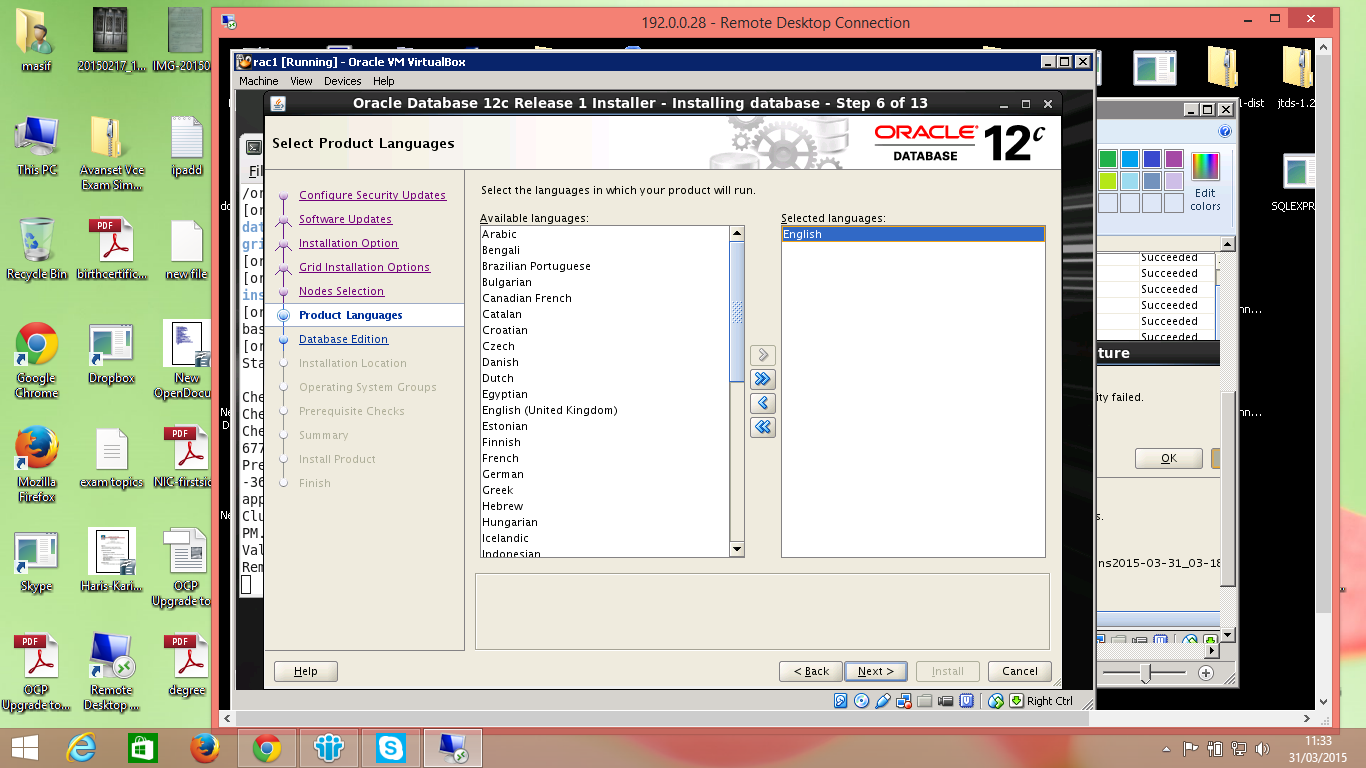
Task: Select This PC desktop icon
Action: [36, 145]
